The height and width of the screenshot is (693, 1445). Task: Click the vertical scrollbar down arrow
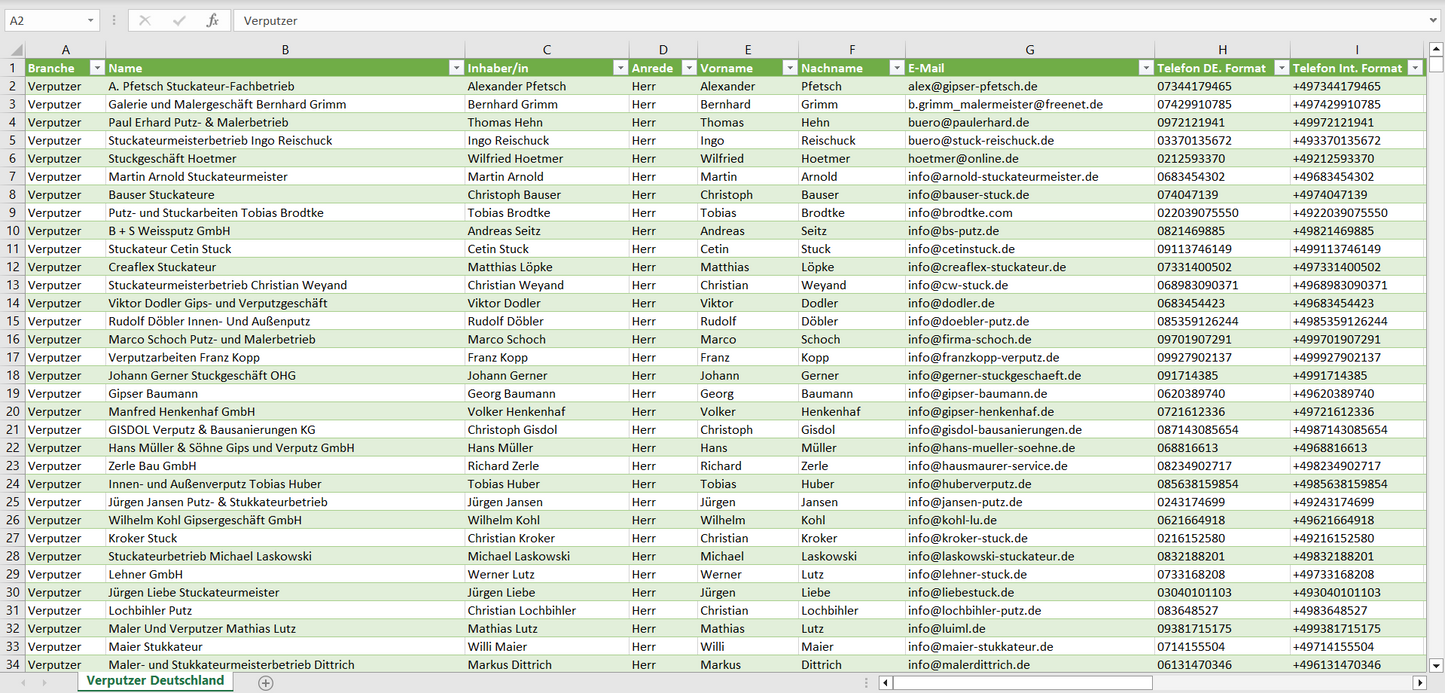tap(1436, 664)
